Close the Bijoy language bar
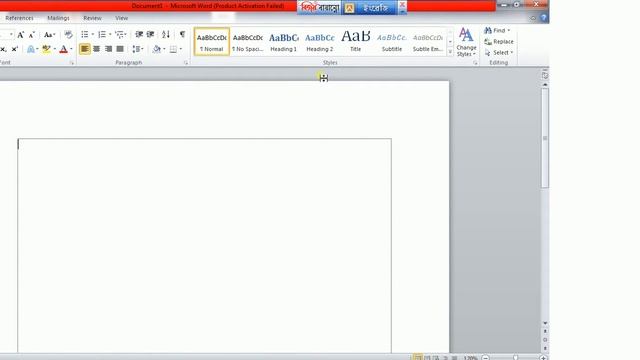 click(402, 5)
